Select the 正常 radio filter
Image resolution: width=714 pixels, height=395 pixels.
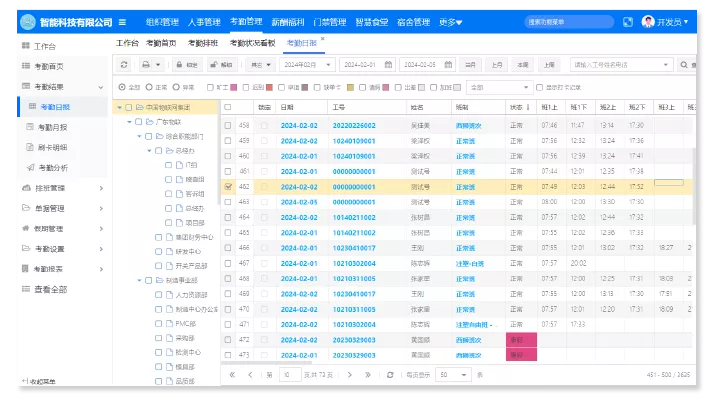click(x=149, y=87)
